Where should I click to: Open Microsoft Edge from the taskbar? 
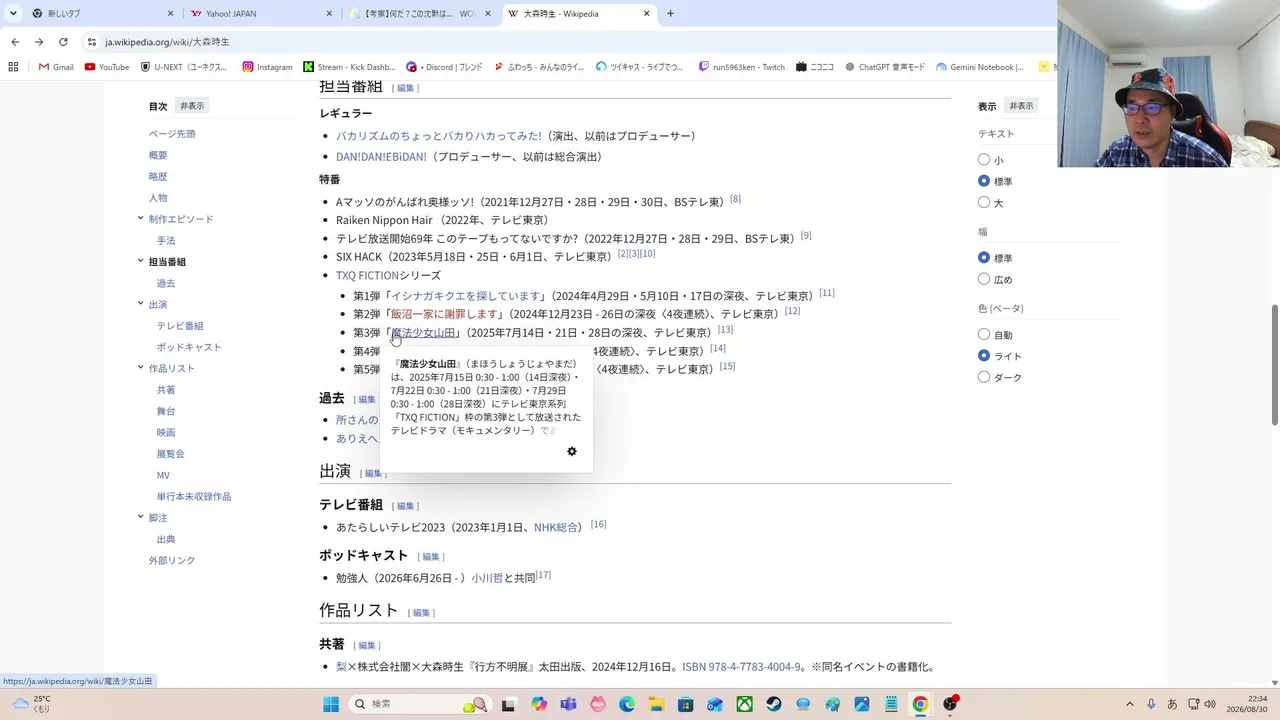[x=627, y=704]
